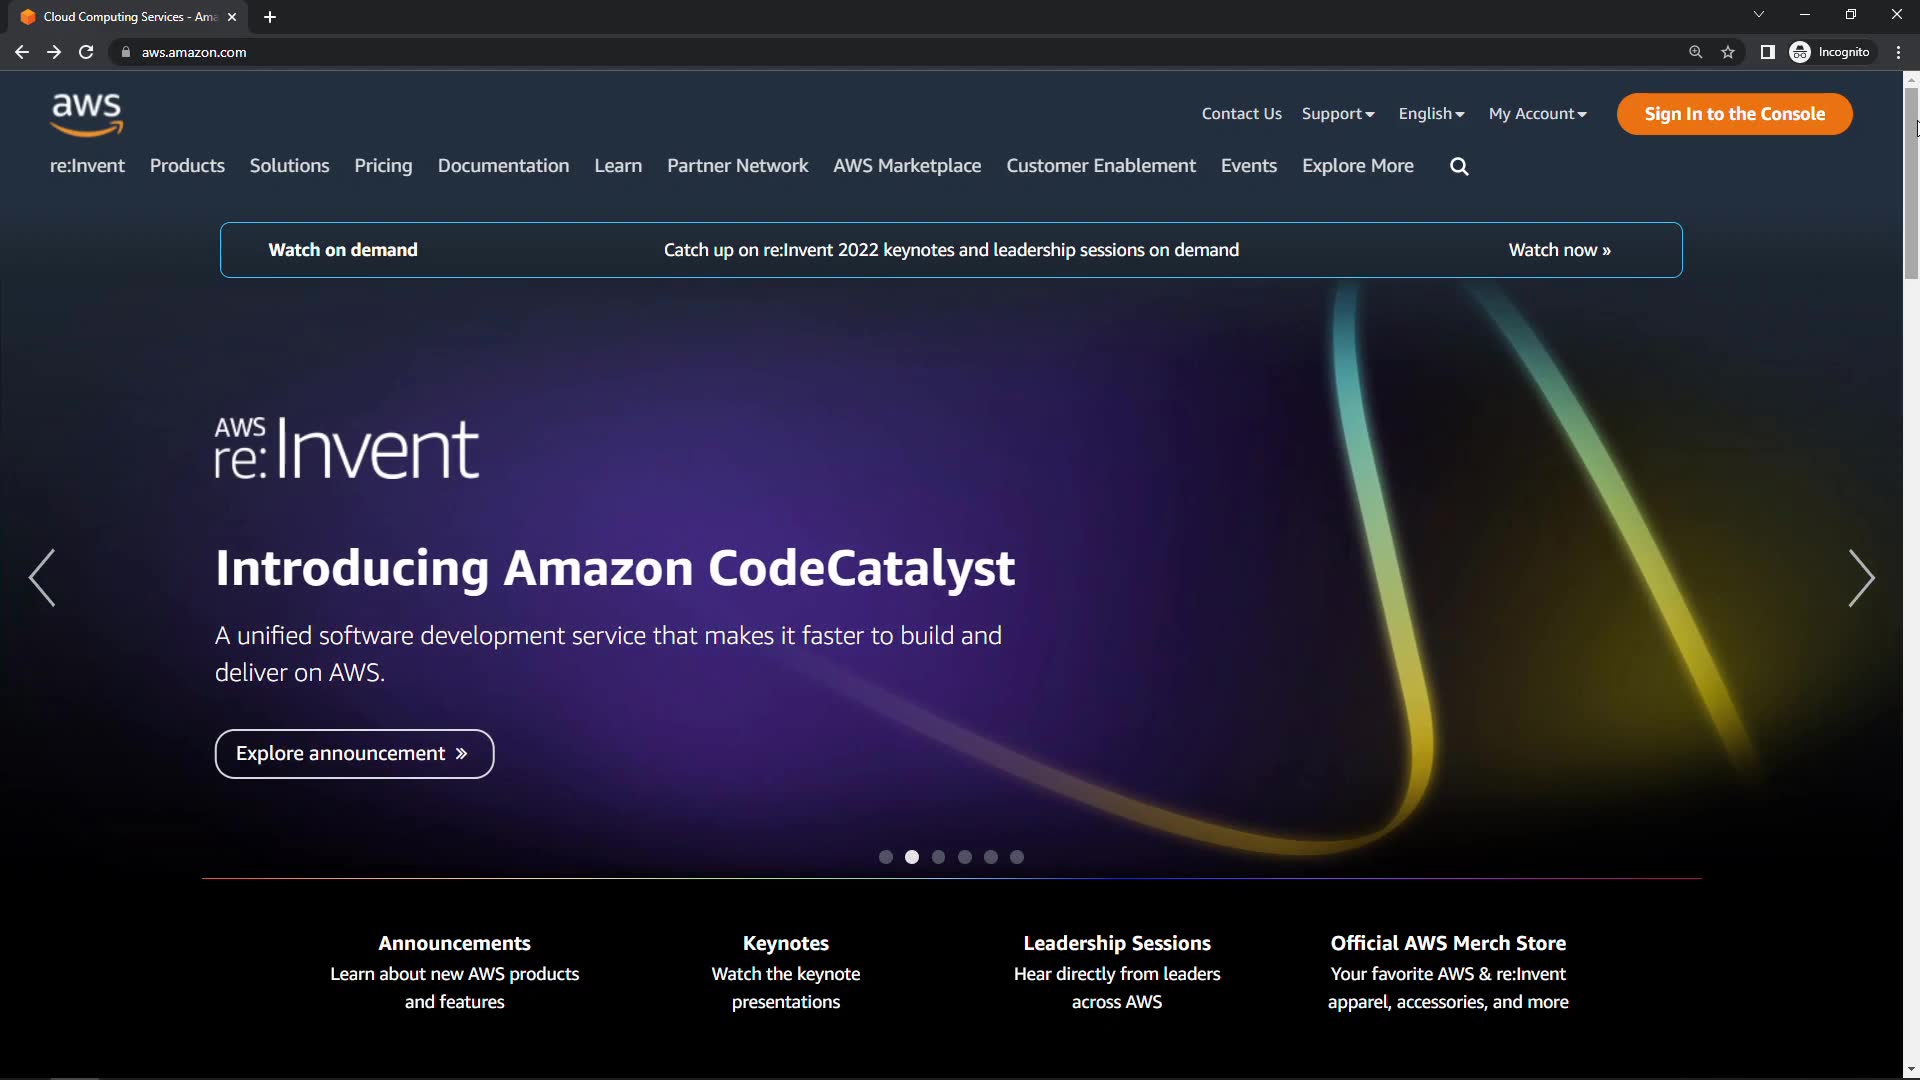
Task: Select the third carousel dot
Action: pyautogui.click(x=938, y=857)
